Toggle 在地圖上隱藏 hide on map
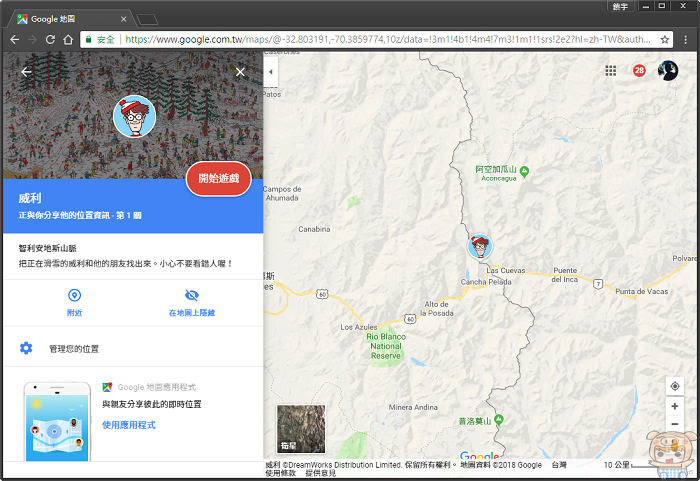Viewport: 700px width, 481px height. pos(192,302)
